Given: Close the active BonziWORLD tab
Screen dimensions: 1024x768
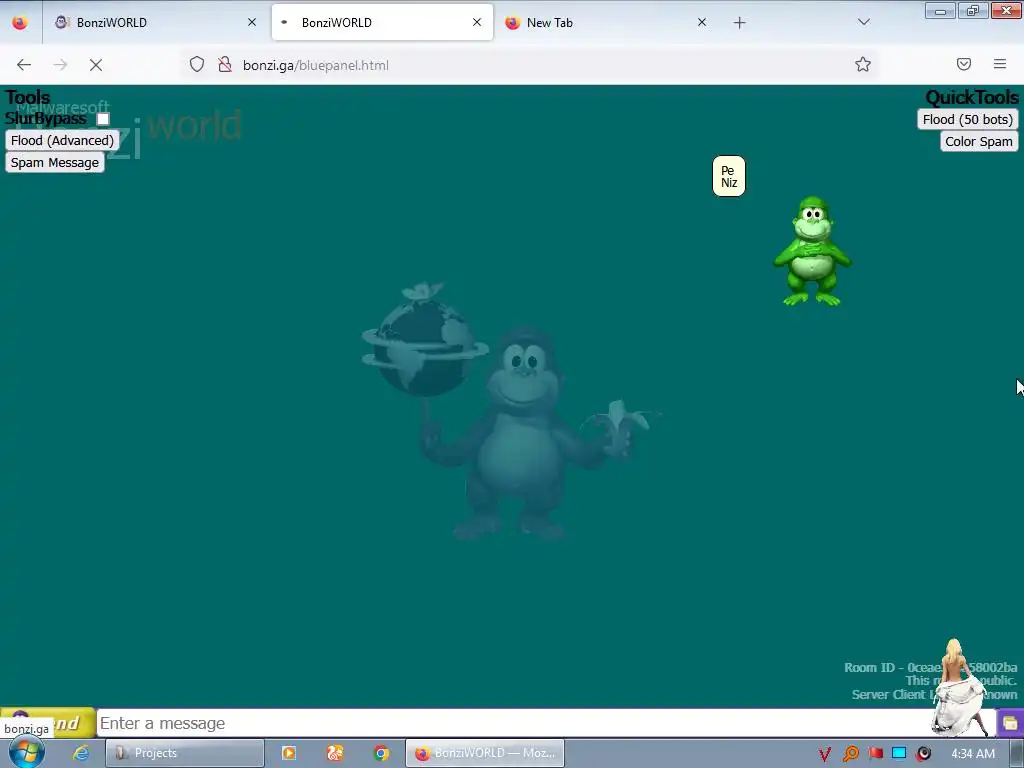Looking at the screenshot, I should coord(477,22).
